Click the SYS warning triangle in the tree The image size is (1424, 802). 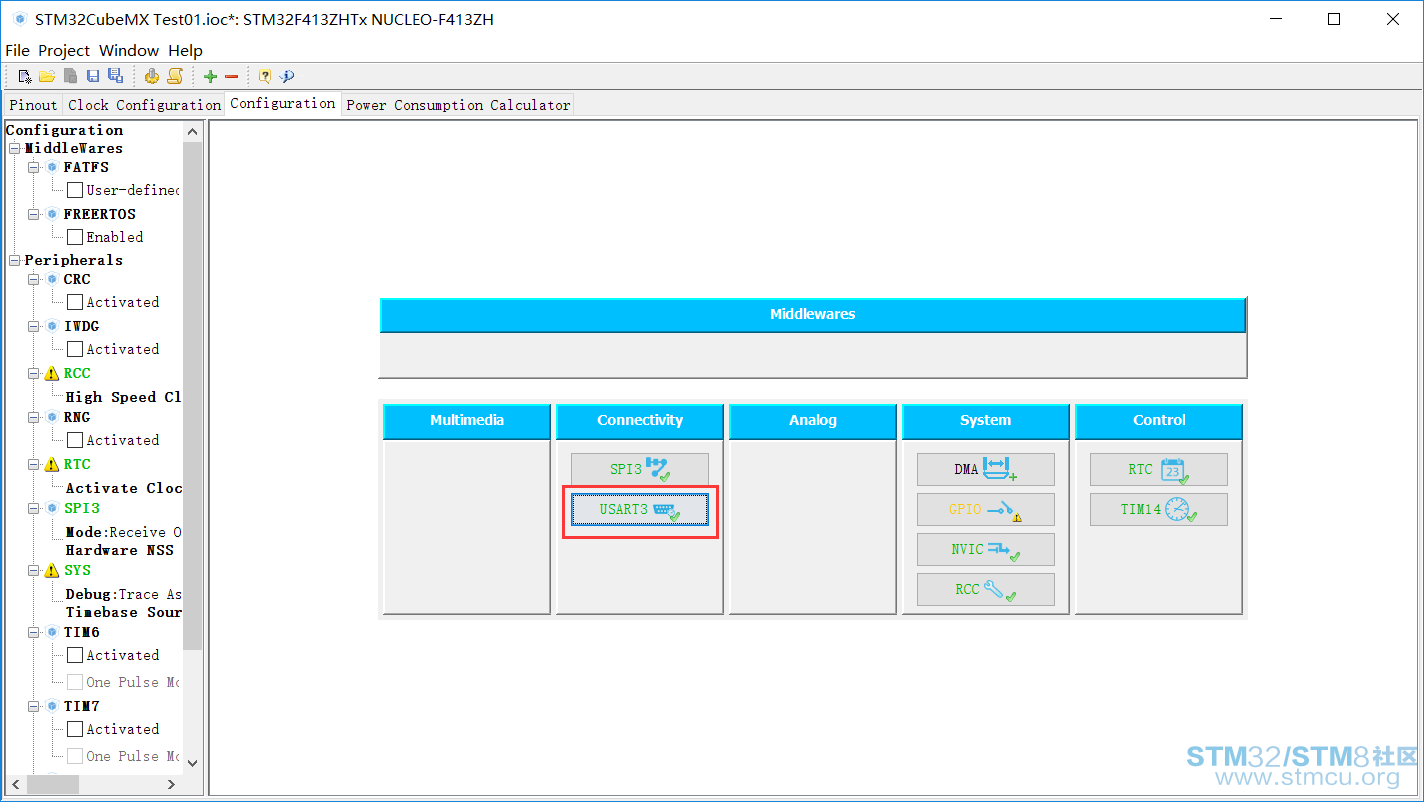click(52, 570)
